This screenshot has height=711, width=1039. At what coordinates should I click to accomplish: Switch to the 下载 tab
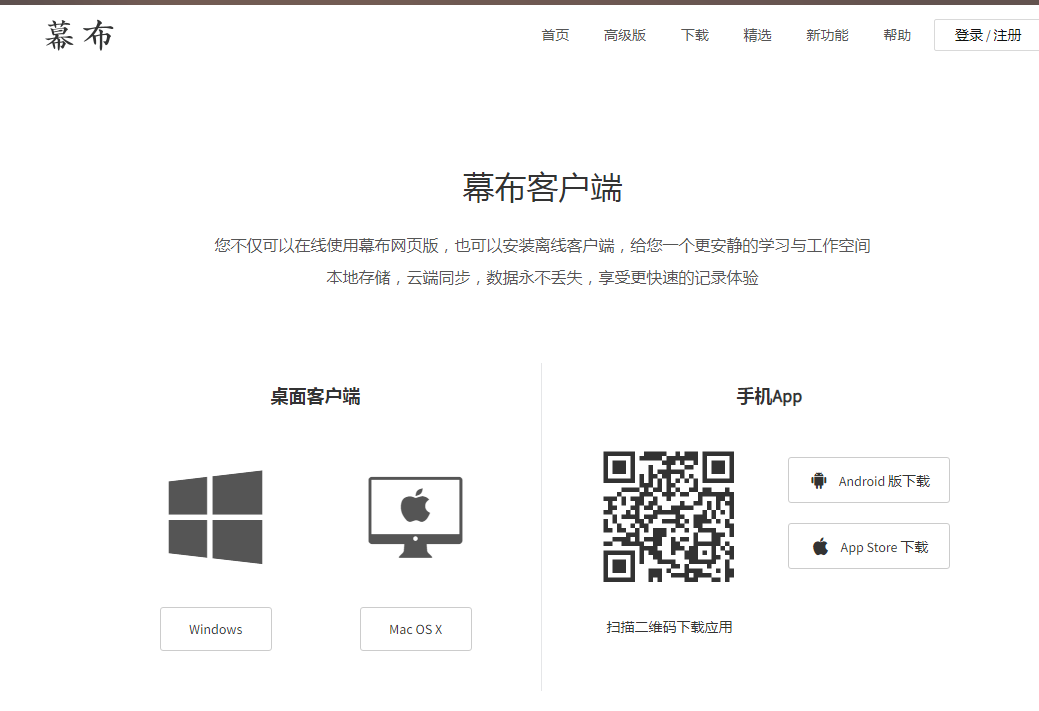point(695,34)
